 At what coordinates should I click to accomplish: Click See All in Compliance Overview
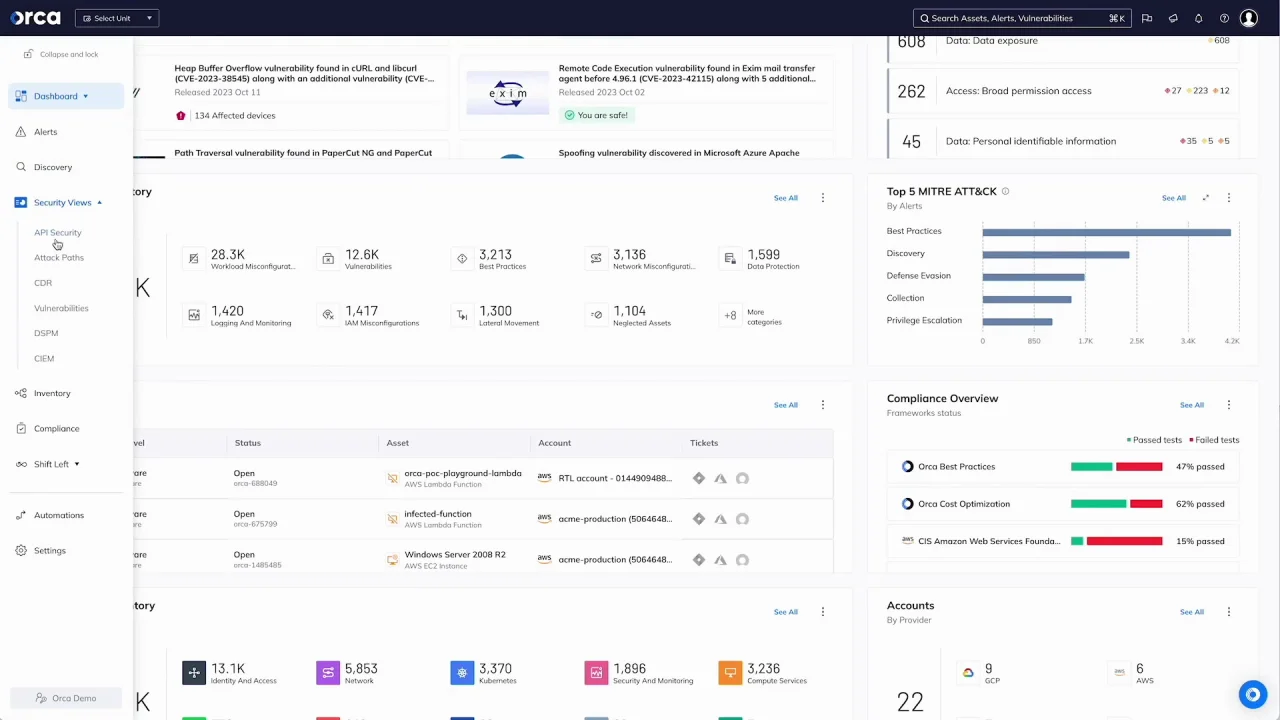[1191, 405]
